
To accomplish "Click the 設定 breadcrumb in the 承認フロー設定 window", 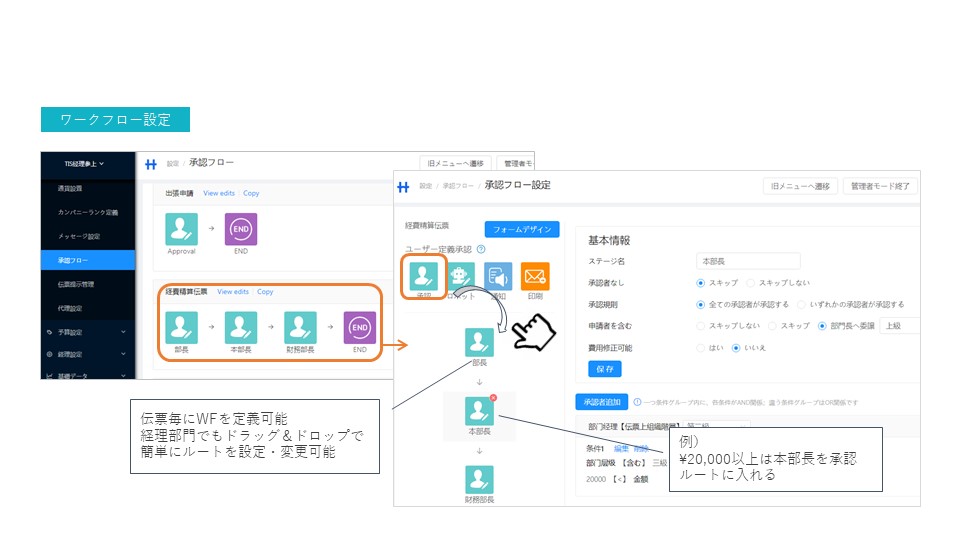I will pyautogui.click(x=426, y=186).
